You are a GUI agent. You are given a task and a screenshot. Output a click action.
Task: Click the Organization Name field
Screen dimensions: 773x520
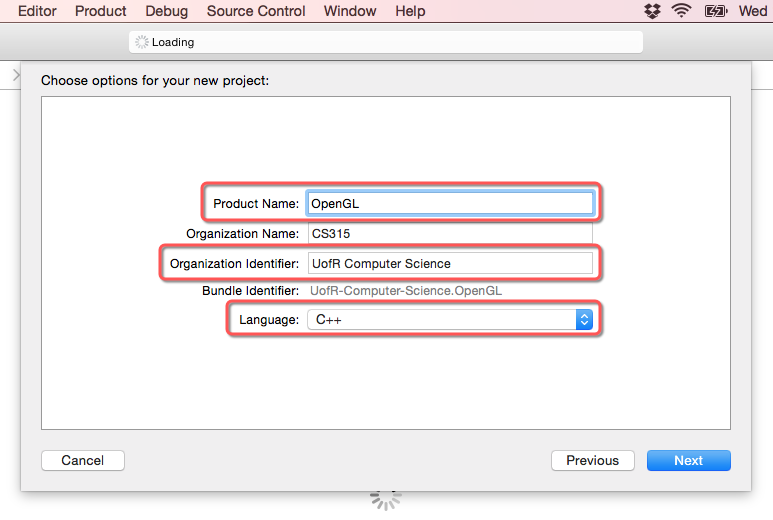pyautogui.click(x=450, y=233)
